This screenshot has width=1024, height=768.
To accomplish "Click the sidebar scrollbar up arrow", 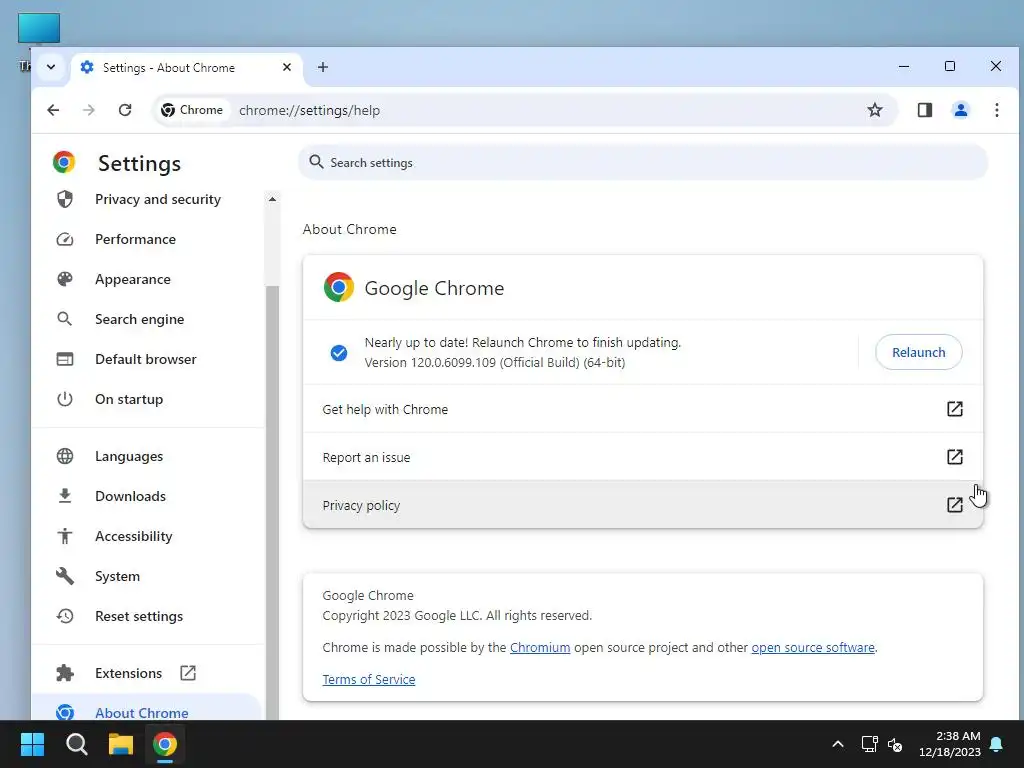I will [272, 199].
